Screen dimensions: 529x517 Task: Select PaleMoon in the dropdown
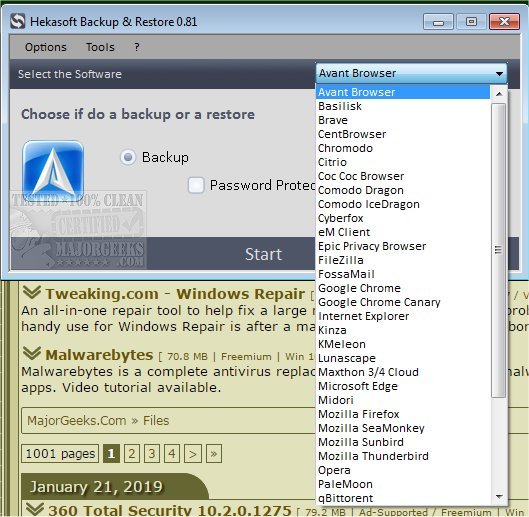coord(403,484)
